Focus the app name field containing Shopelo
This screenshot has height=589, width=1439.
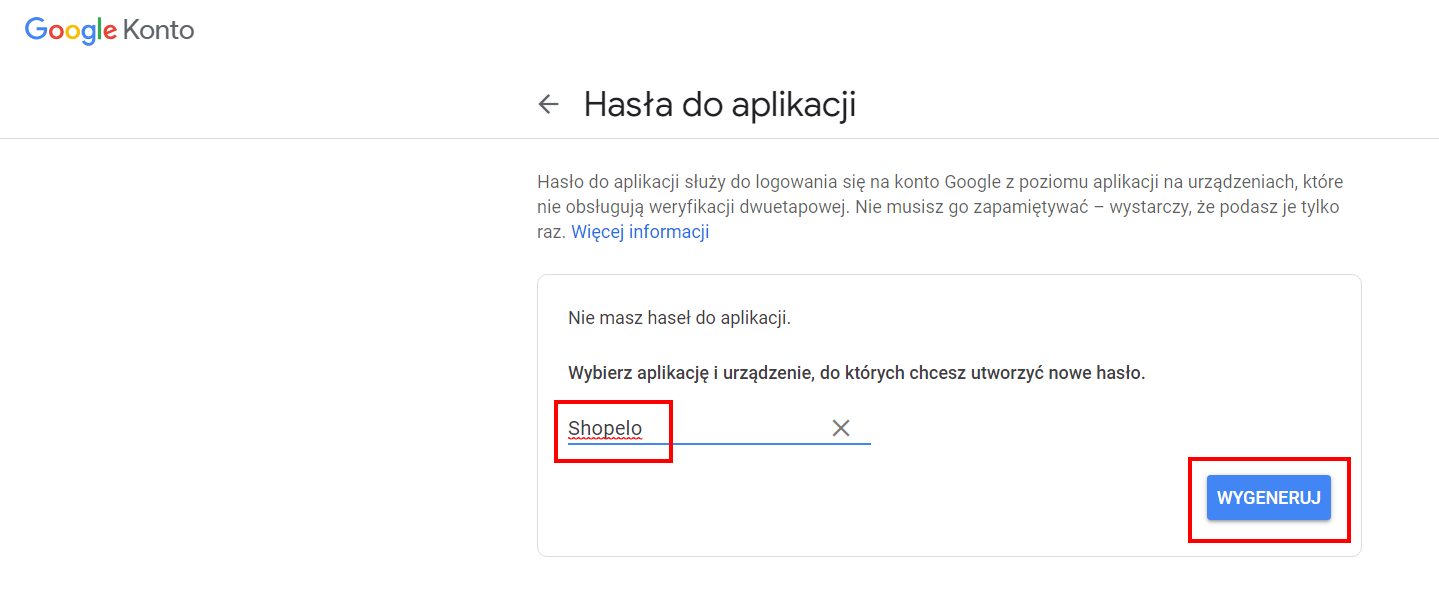pos(719,429)
